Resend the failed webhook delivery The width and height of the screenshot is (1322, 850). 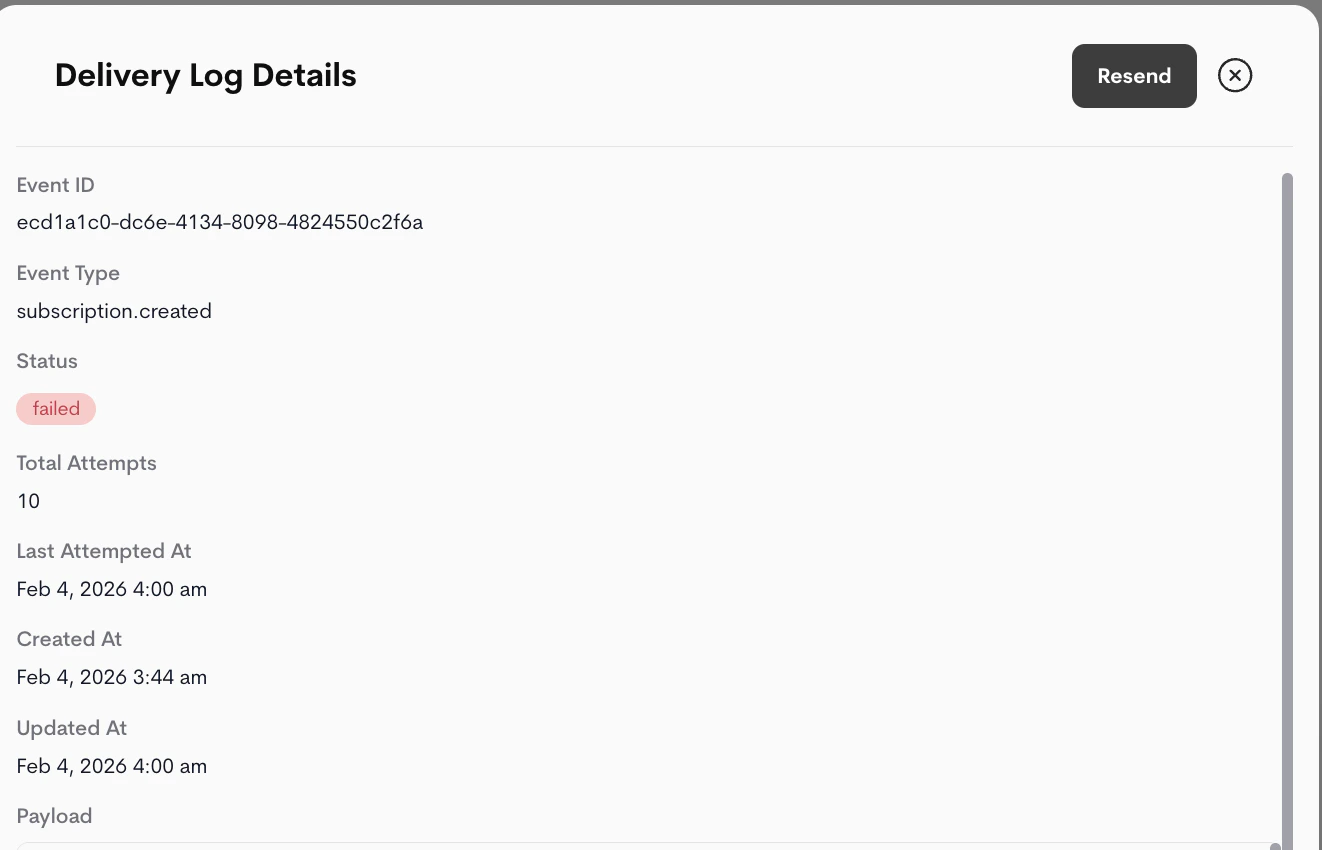click(1134, 75)
